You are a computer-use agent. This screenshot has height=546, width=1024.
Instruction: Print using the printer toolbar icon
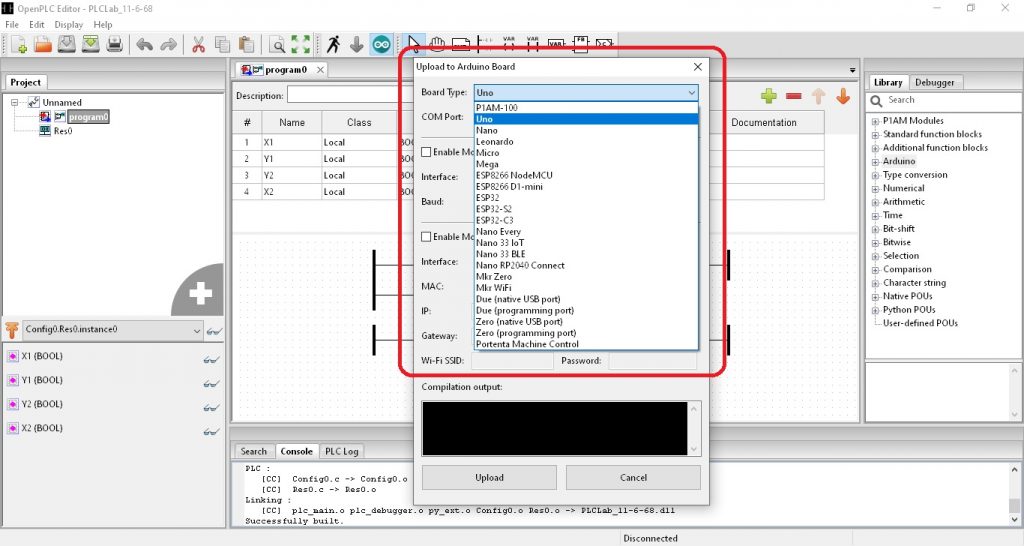point(115,44)
